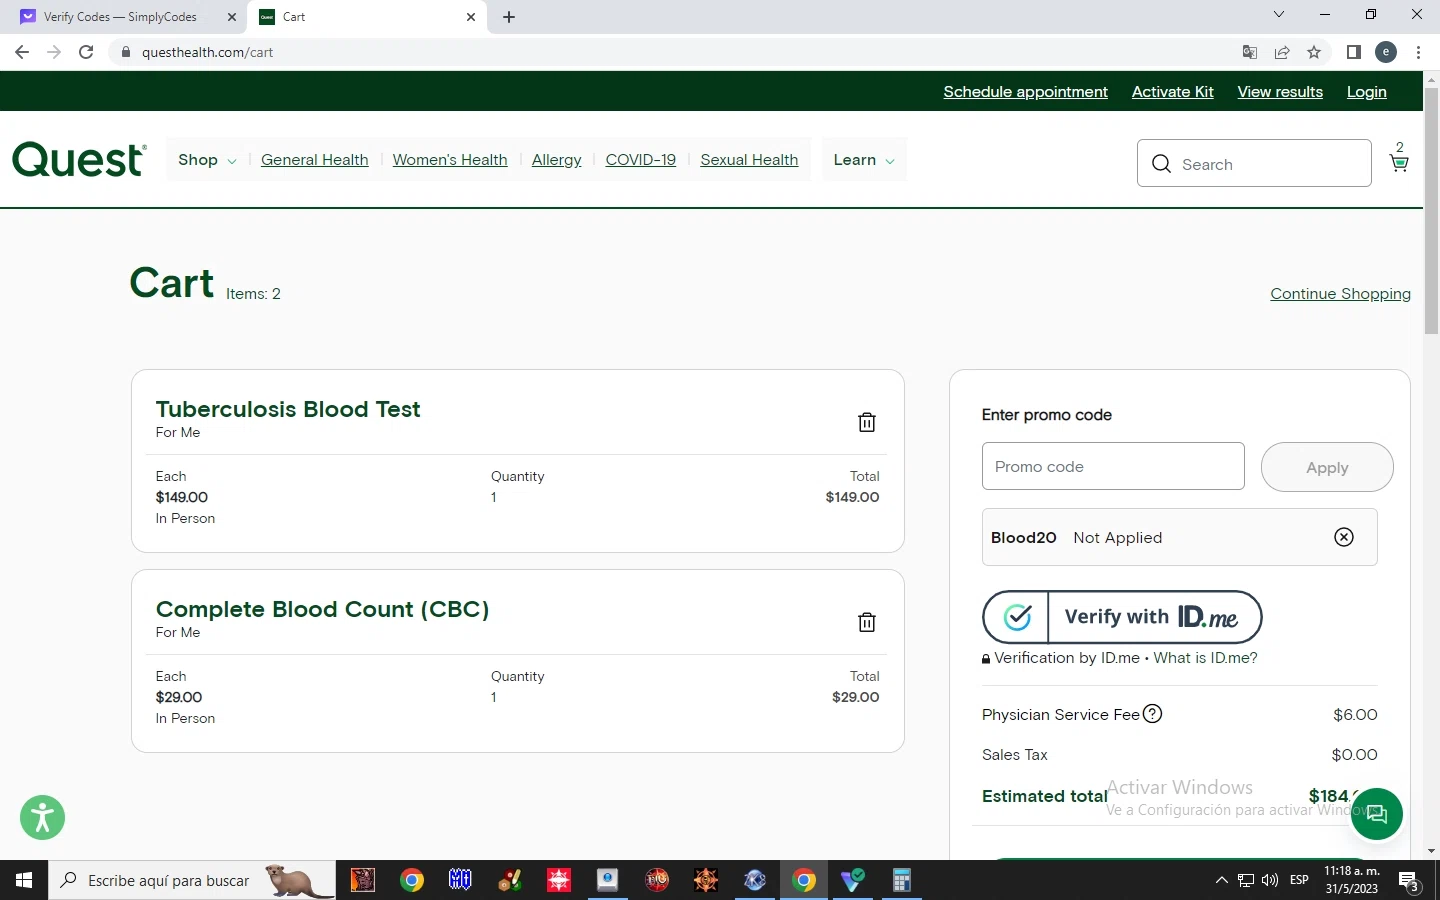Open Women's Health category

(x=450, y=160)
